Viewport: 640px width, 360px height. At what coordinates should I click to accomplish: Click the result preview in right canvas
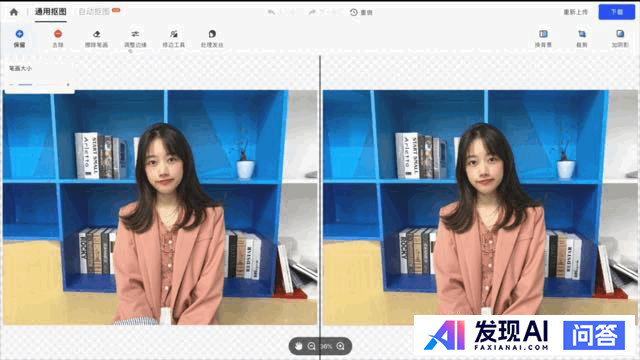coord(480,207)
